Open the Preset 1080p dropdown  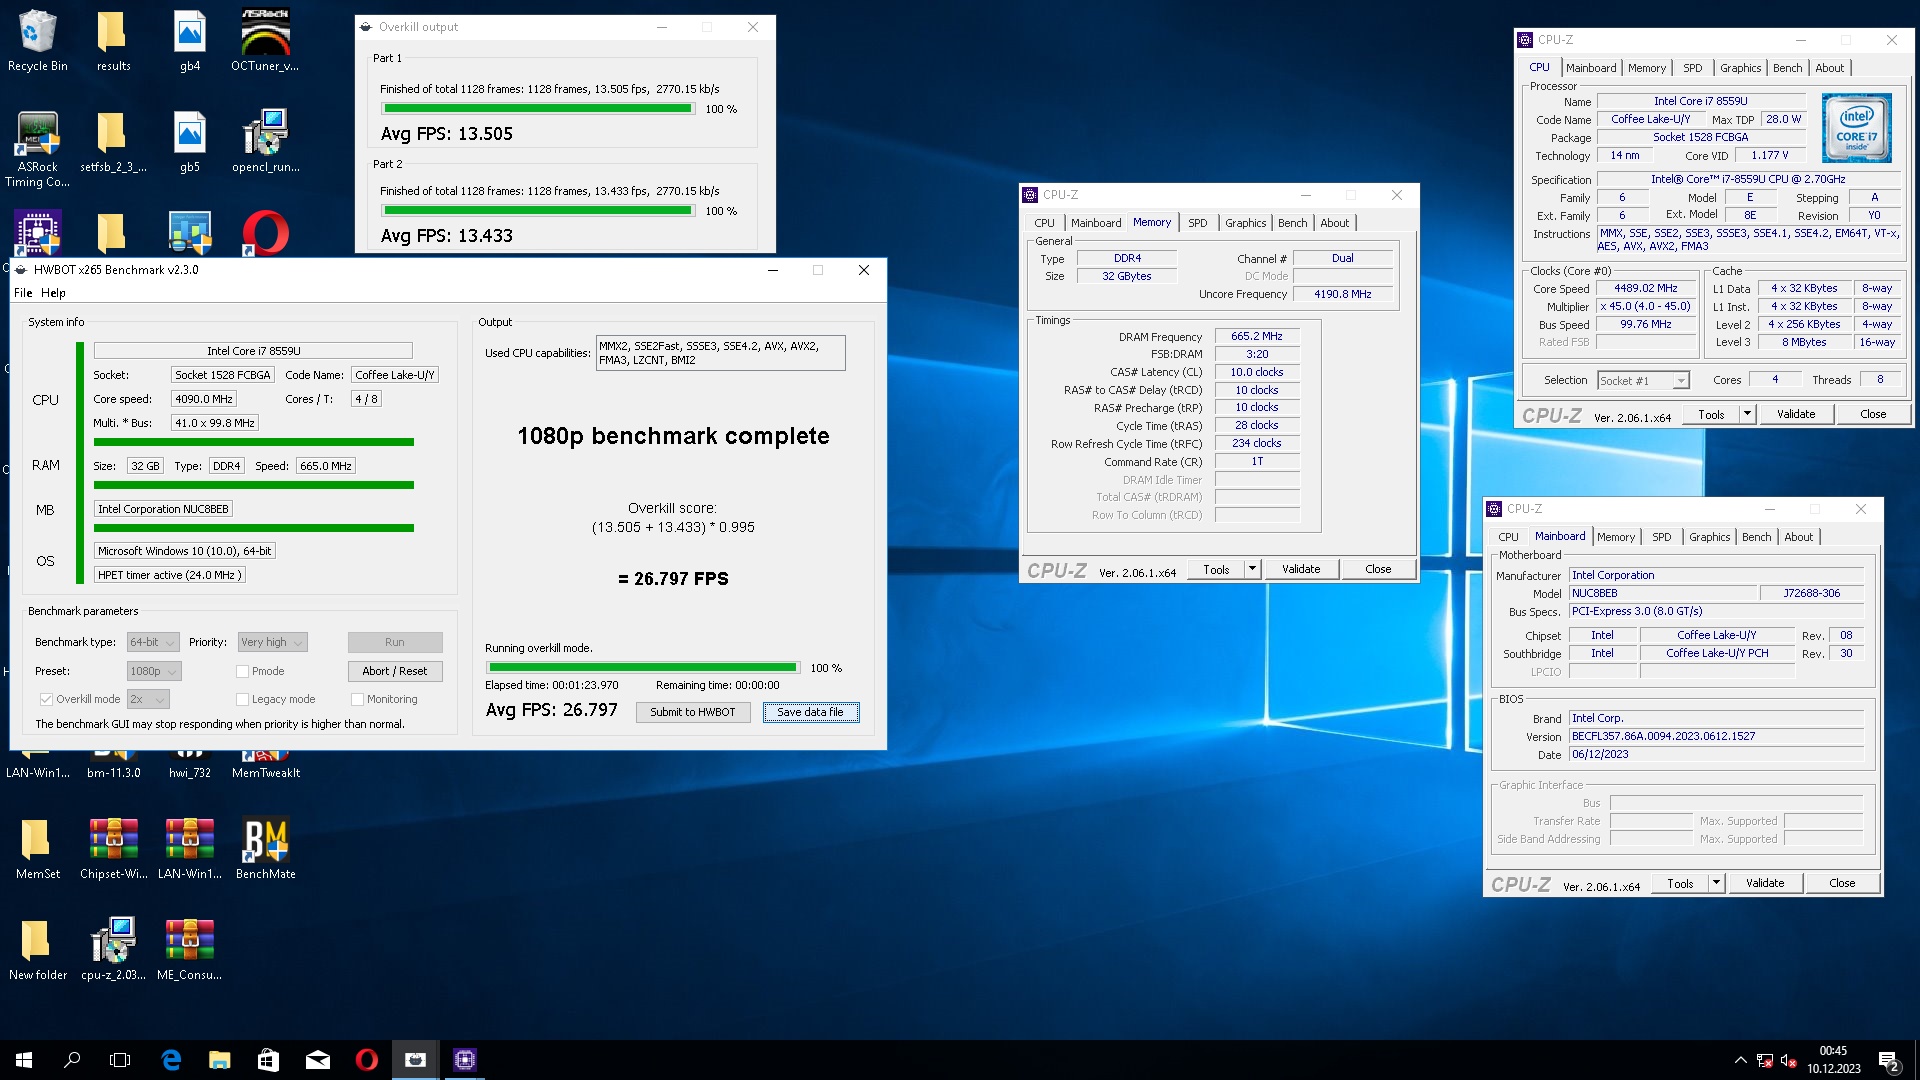pyautogui.click(x=154, y=671)
